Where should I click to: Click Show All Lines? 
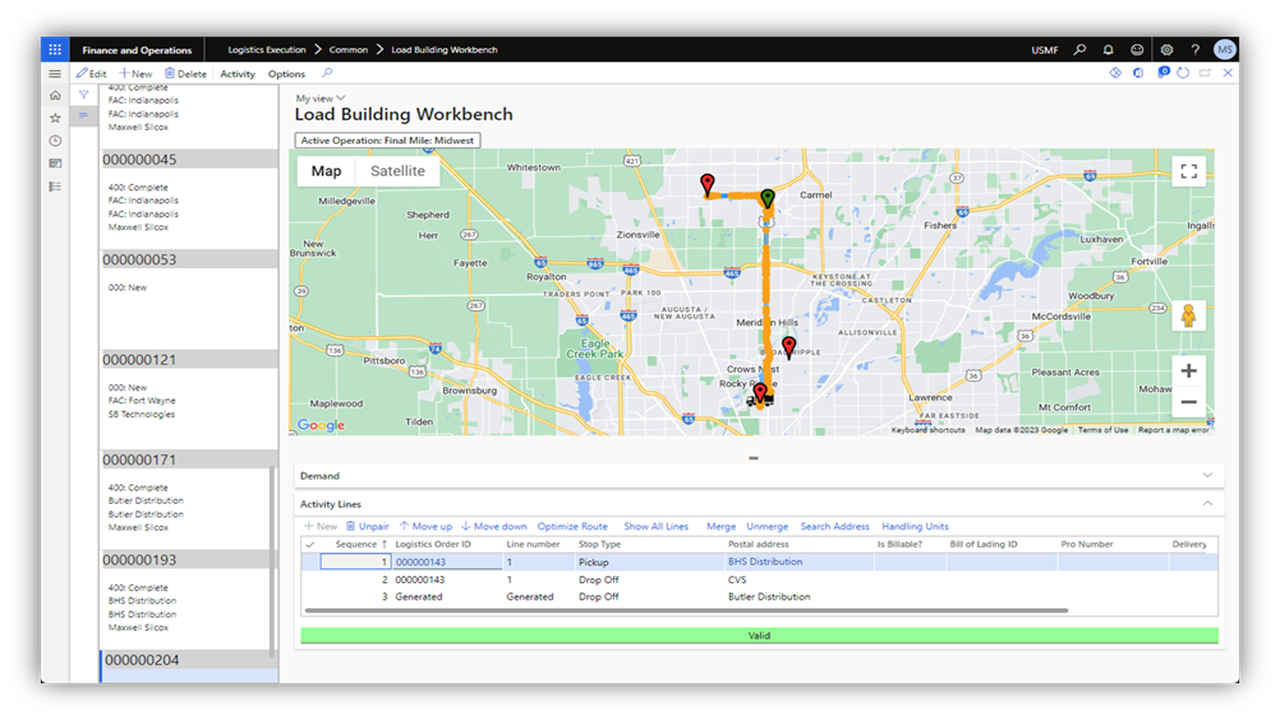(x=656, y=526)
